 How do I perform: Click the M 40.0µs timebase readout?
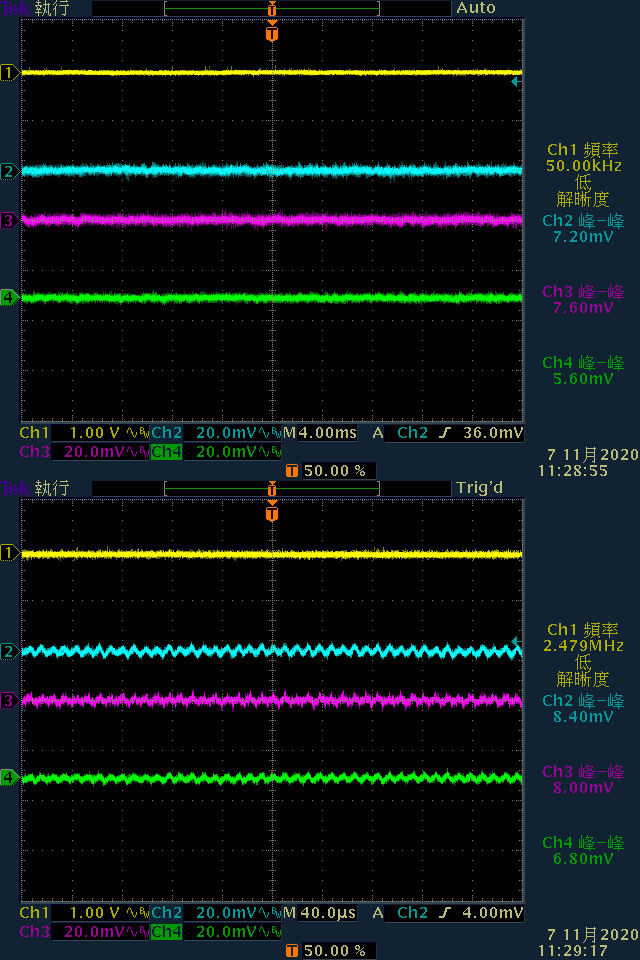[320, 913]
